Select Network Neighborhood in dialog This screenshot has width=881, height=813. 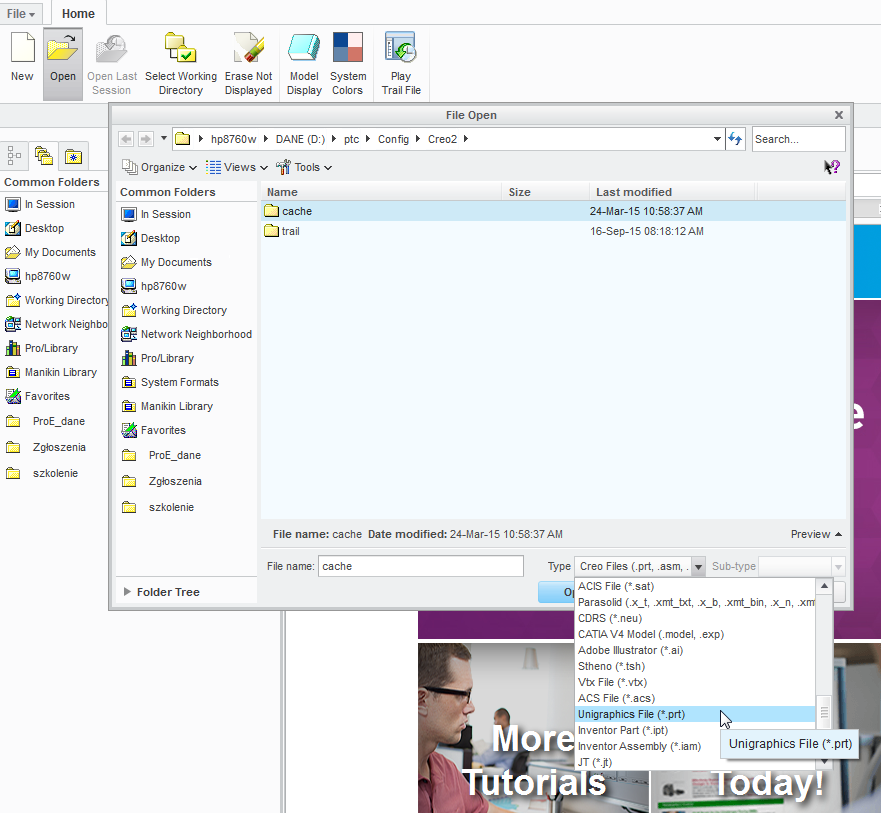(187, 334)
